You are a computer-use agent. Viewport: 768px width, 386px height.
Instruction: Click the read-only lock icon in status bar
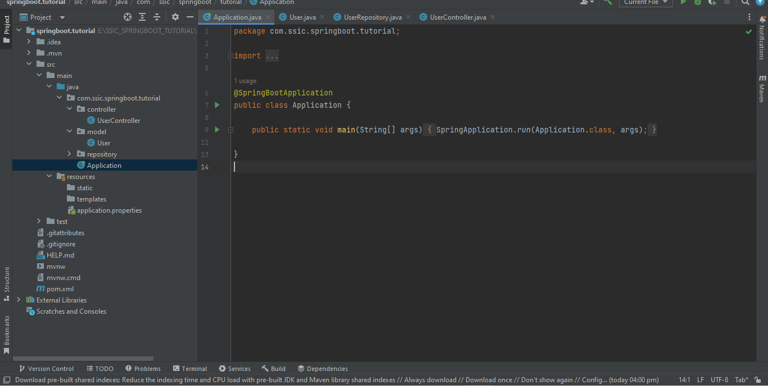tap(758, 380)
